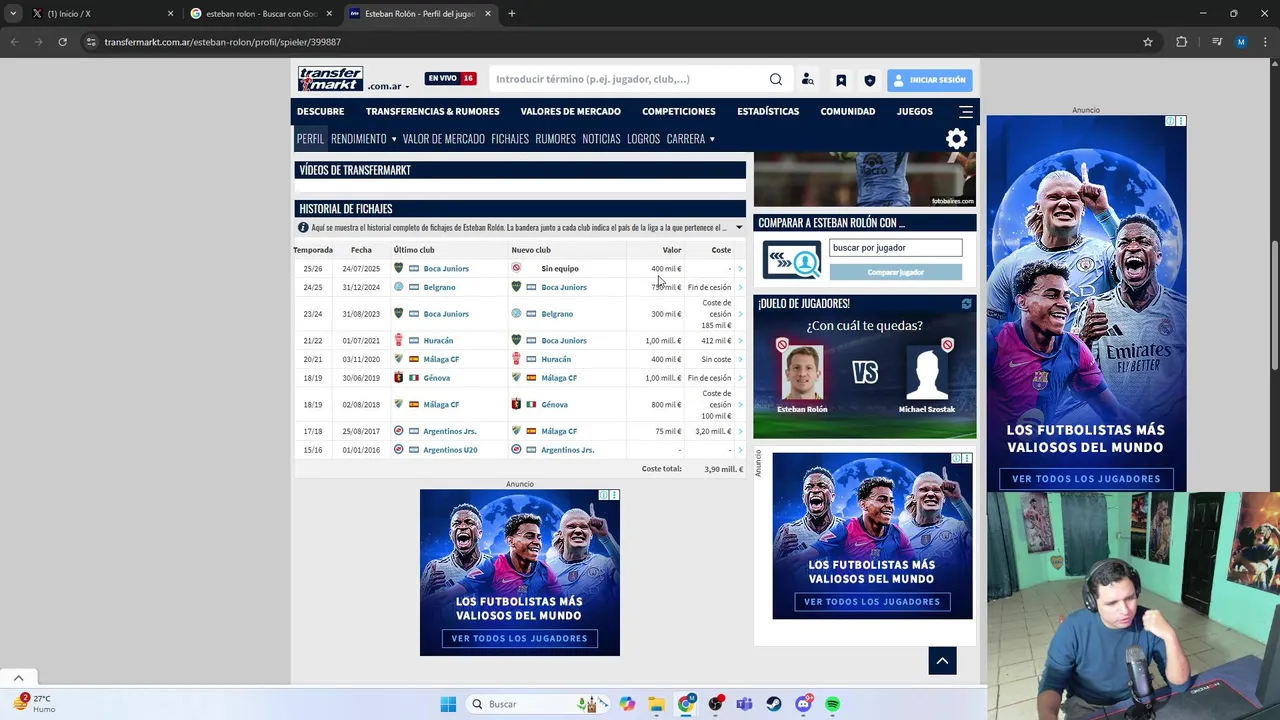Open OBS Studio from the taskbar

[715, 704]
